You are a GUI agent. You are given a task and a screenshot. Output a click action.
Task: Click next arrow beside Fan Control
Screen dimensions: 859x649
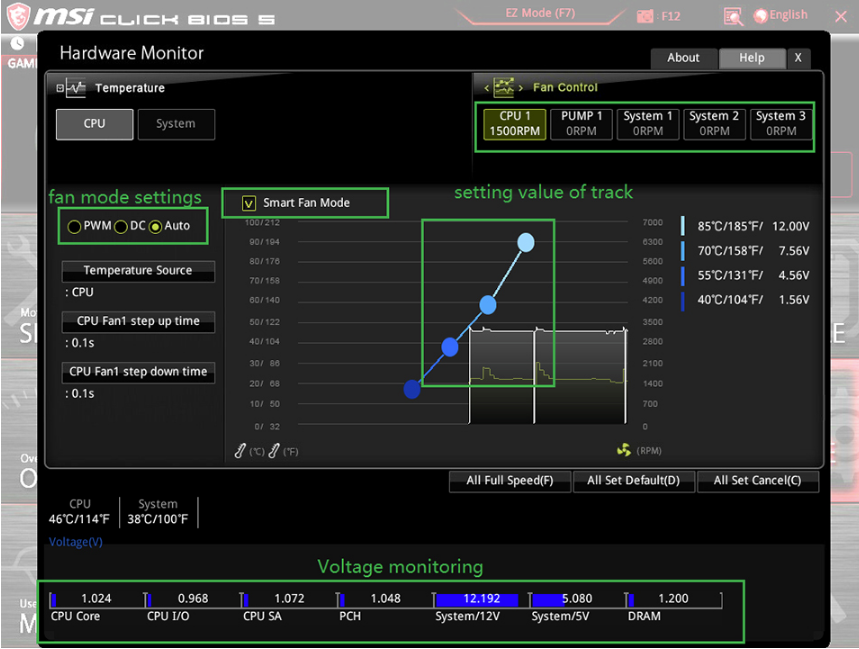(520, 88)
